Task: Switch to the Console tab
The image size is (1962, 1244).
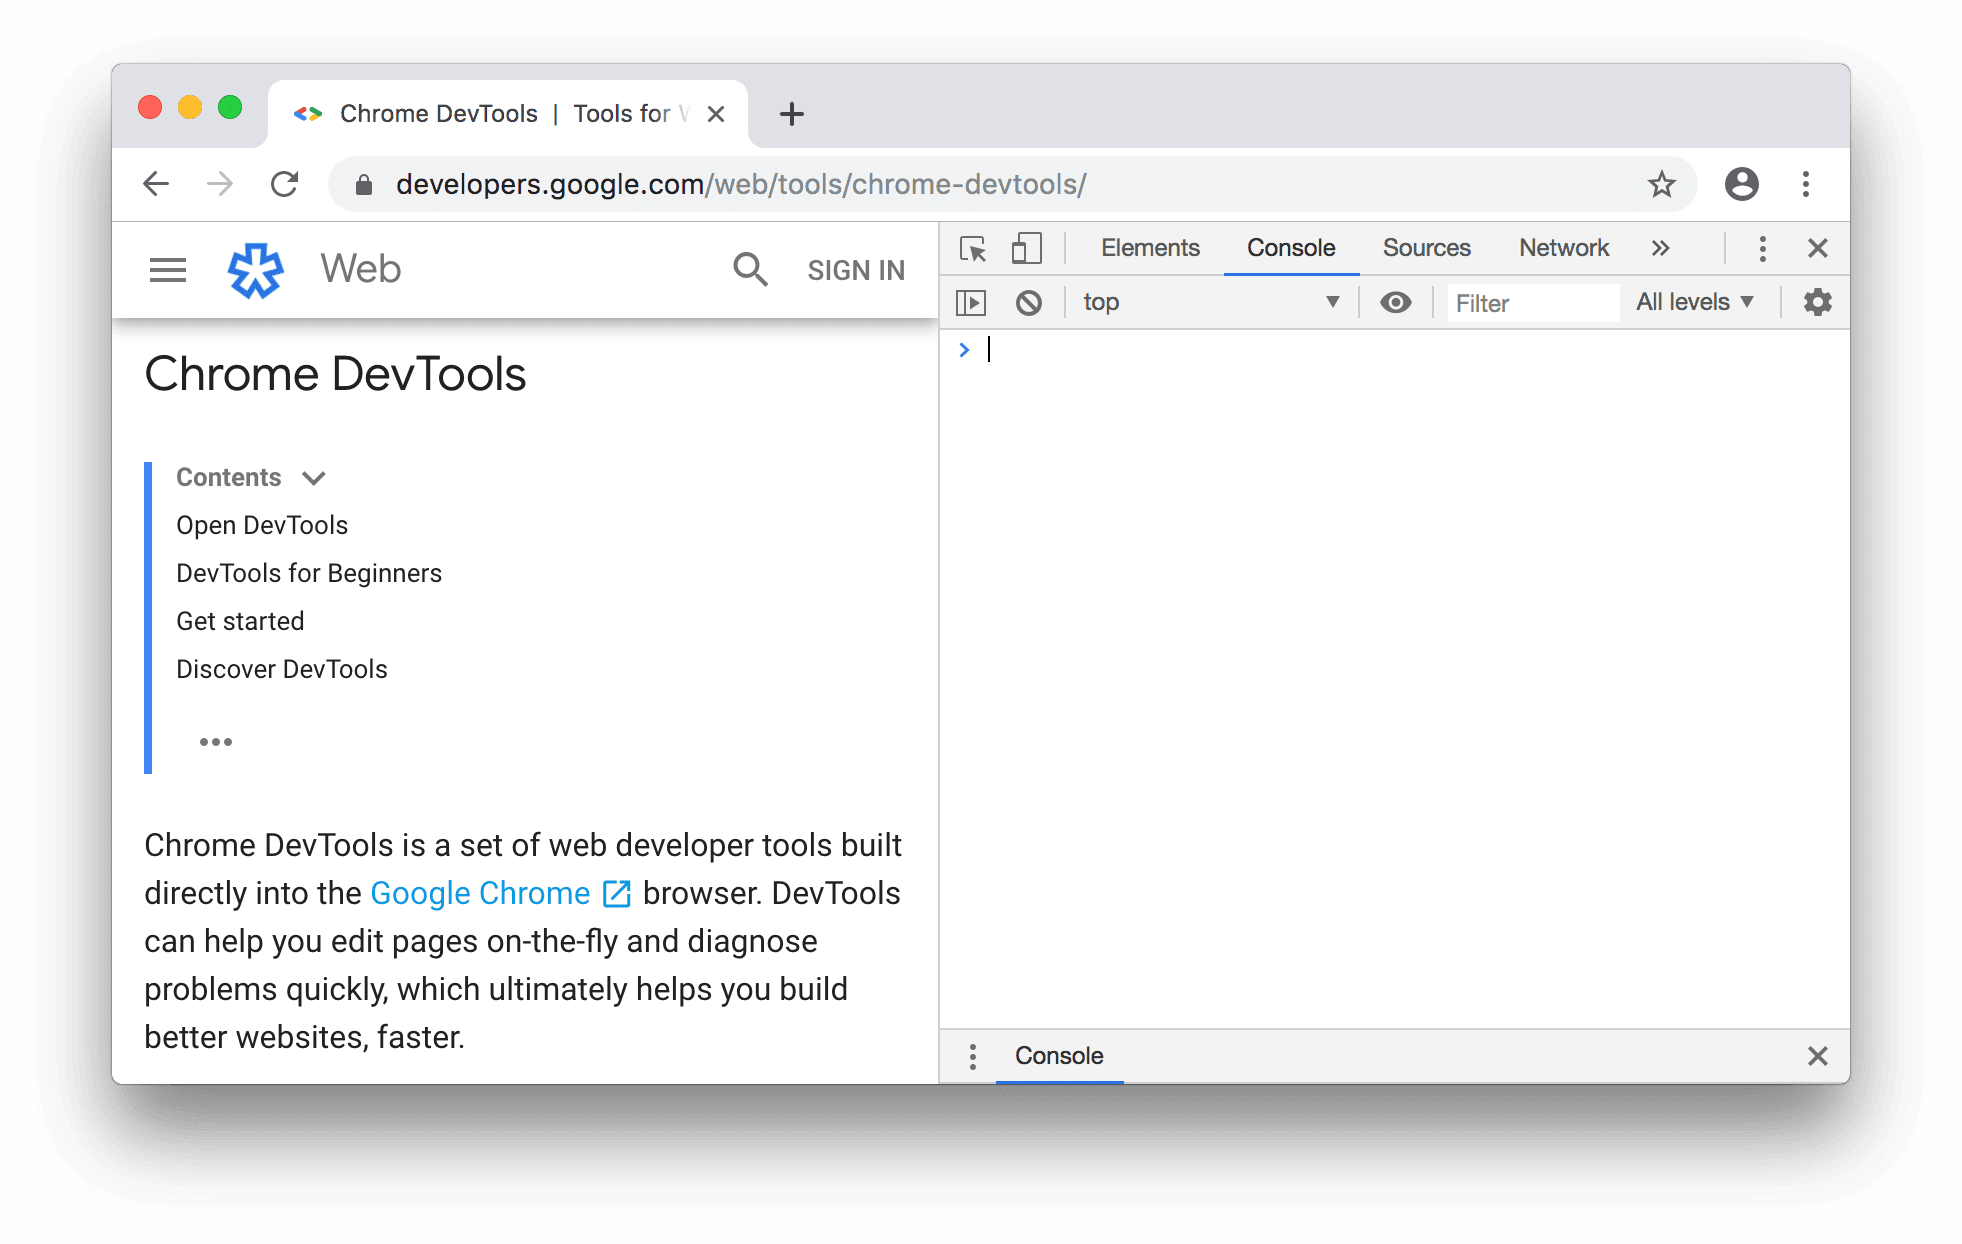Action: [1290, 247]
